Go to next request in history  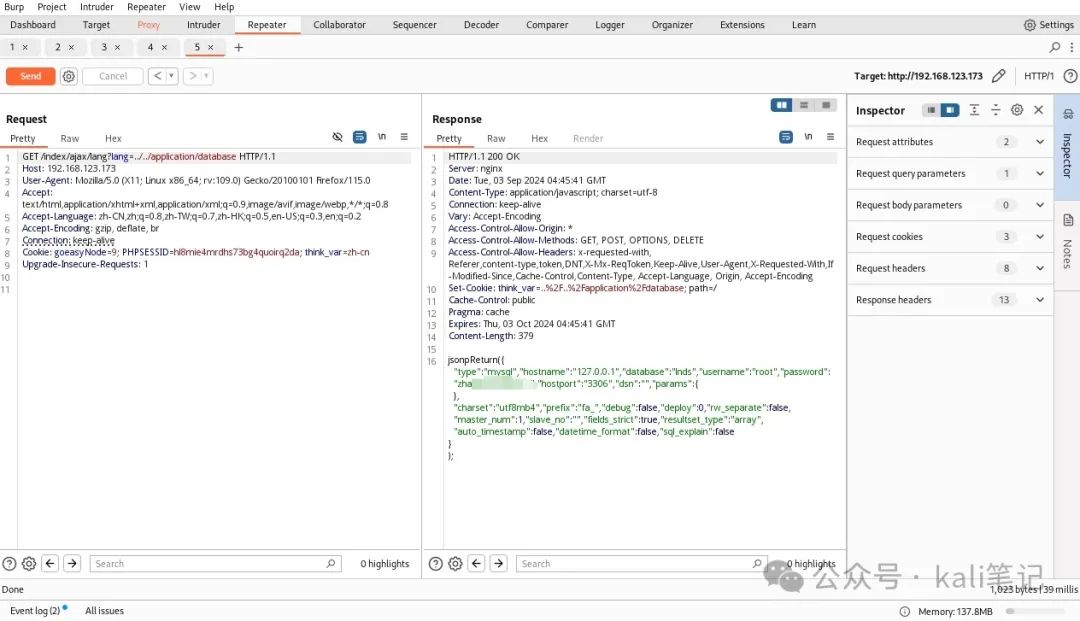tap(193, 76)
